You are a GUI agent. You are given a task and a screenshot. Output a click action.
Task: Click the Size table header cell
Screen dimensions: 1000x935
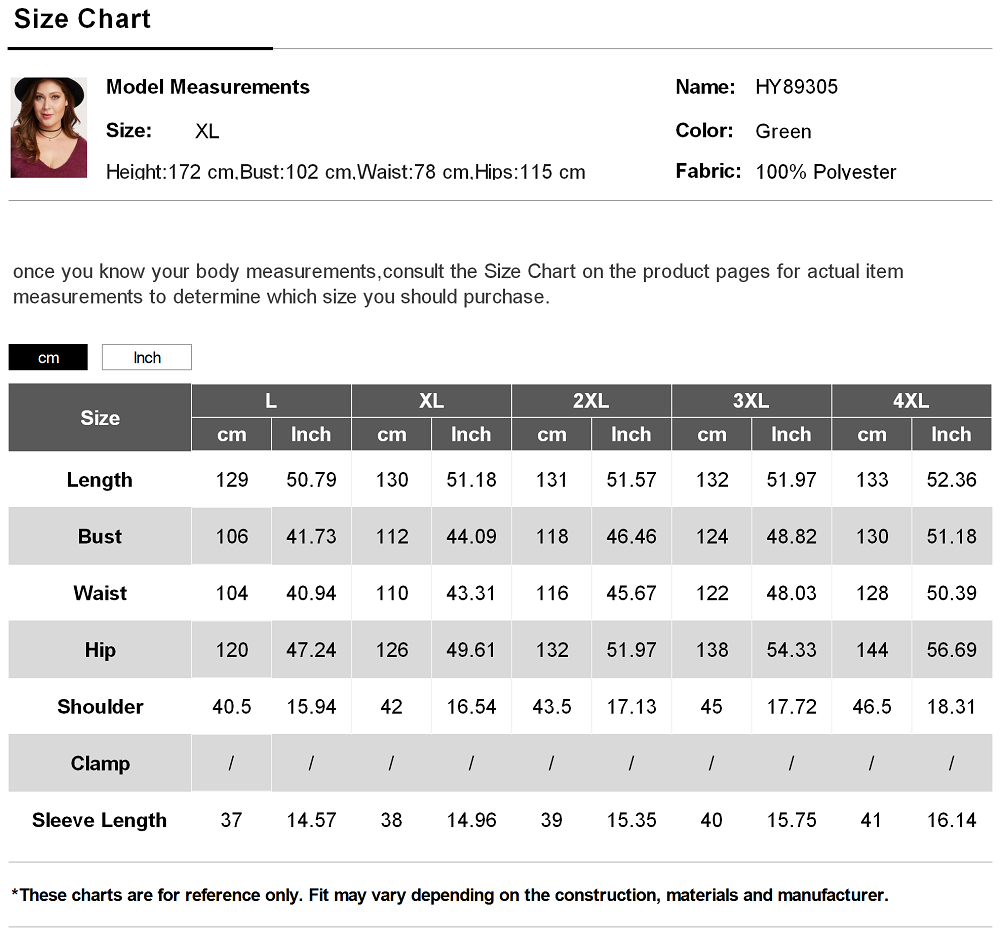99,418
